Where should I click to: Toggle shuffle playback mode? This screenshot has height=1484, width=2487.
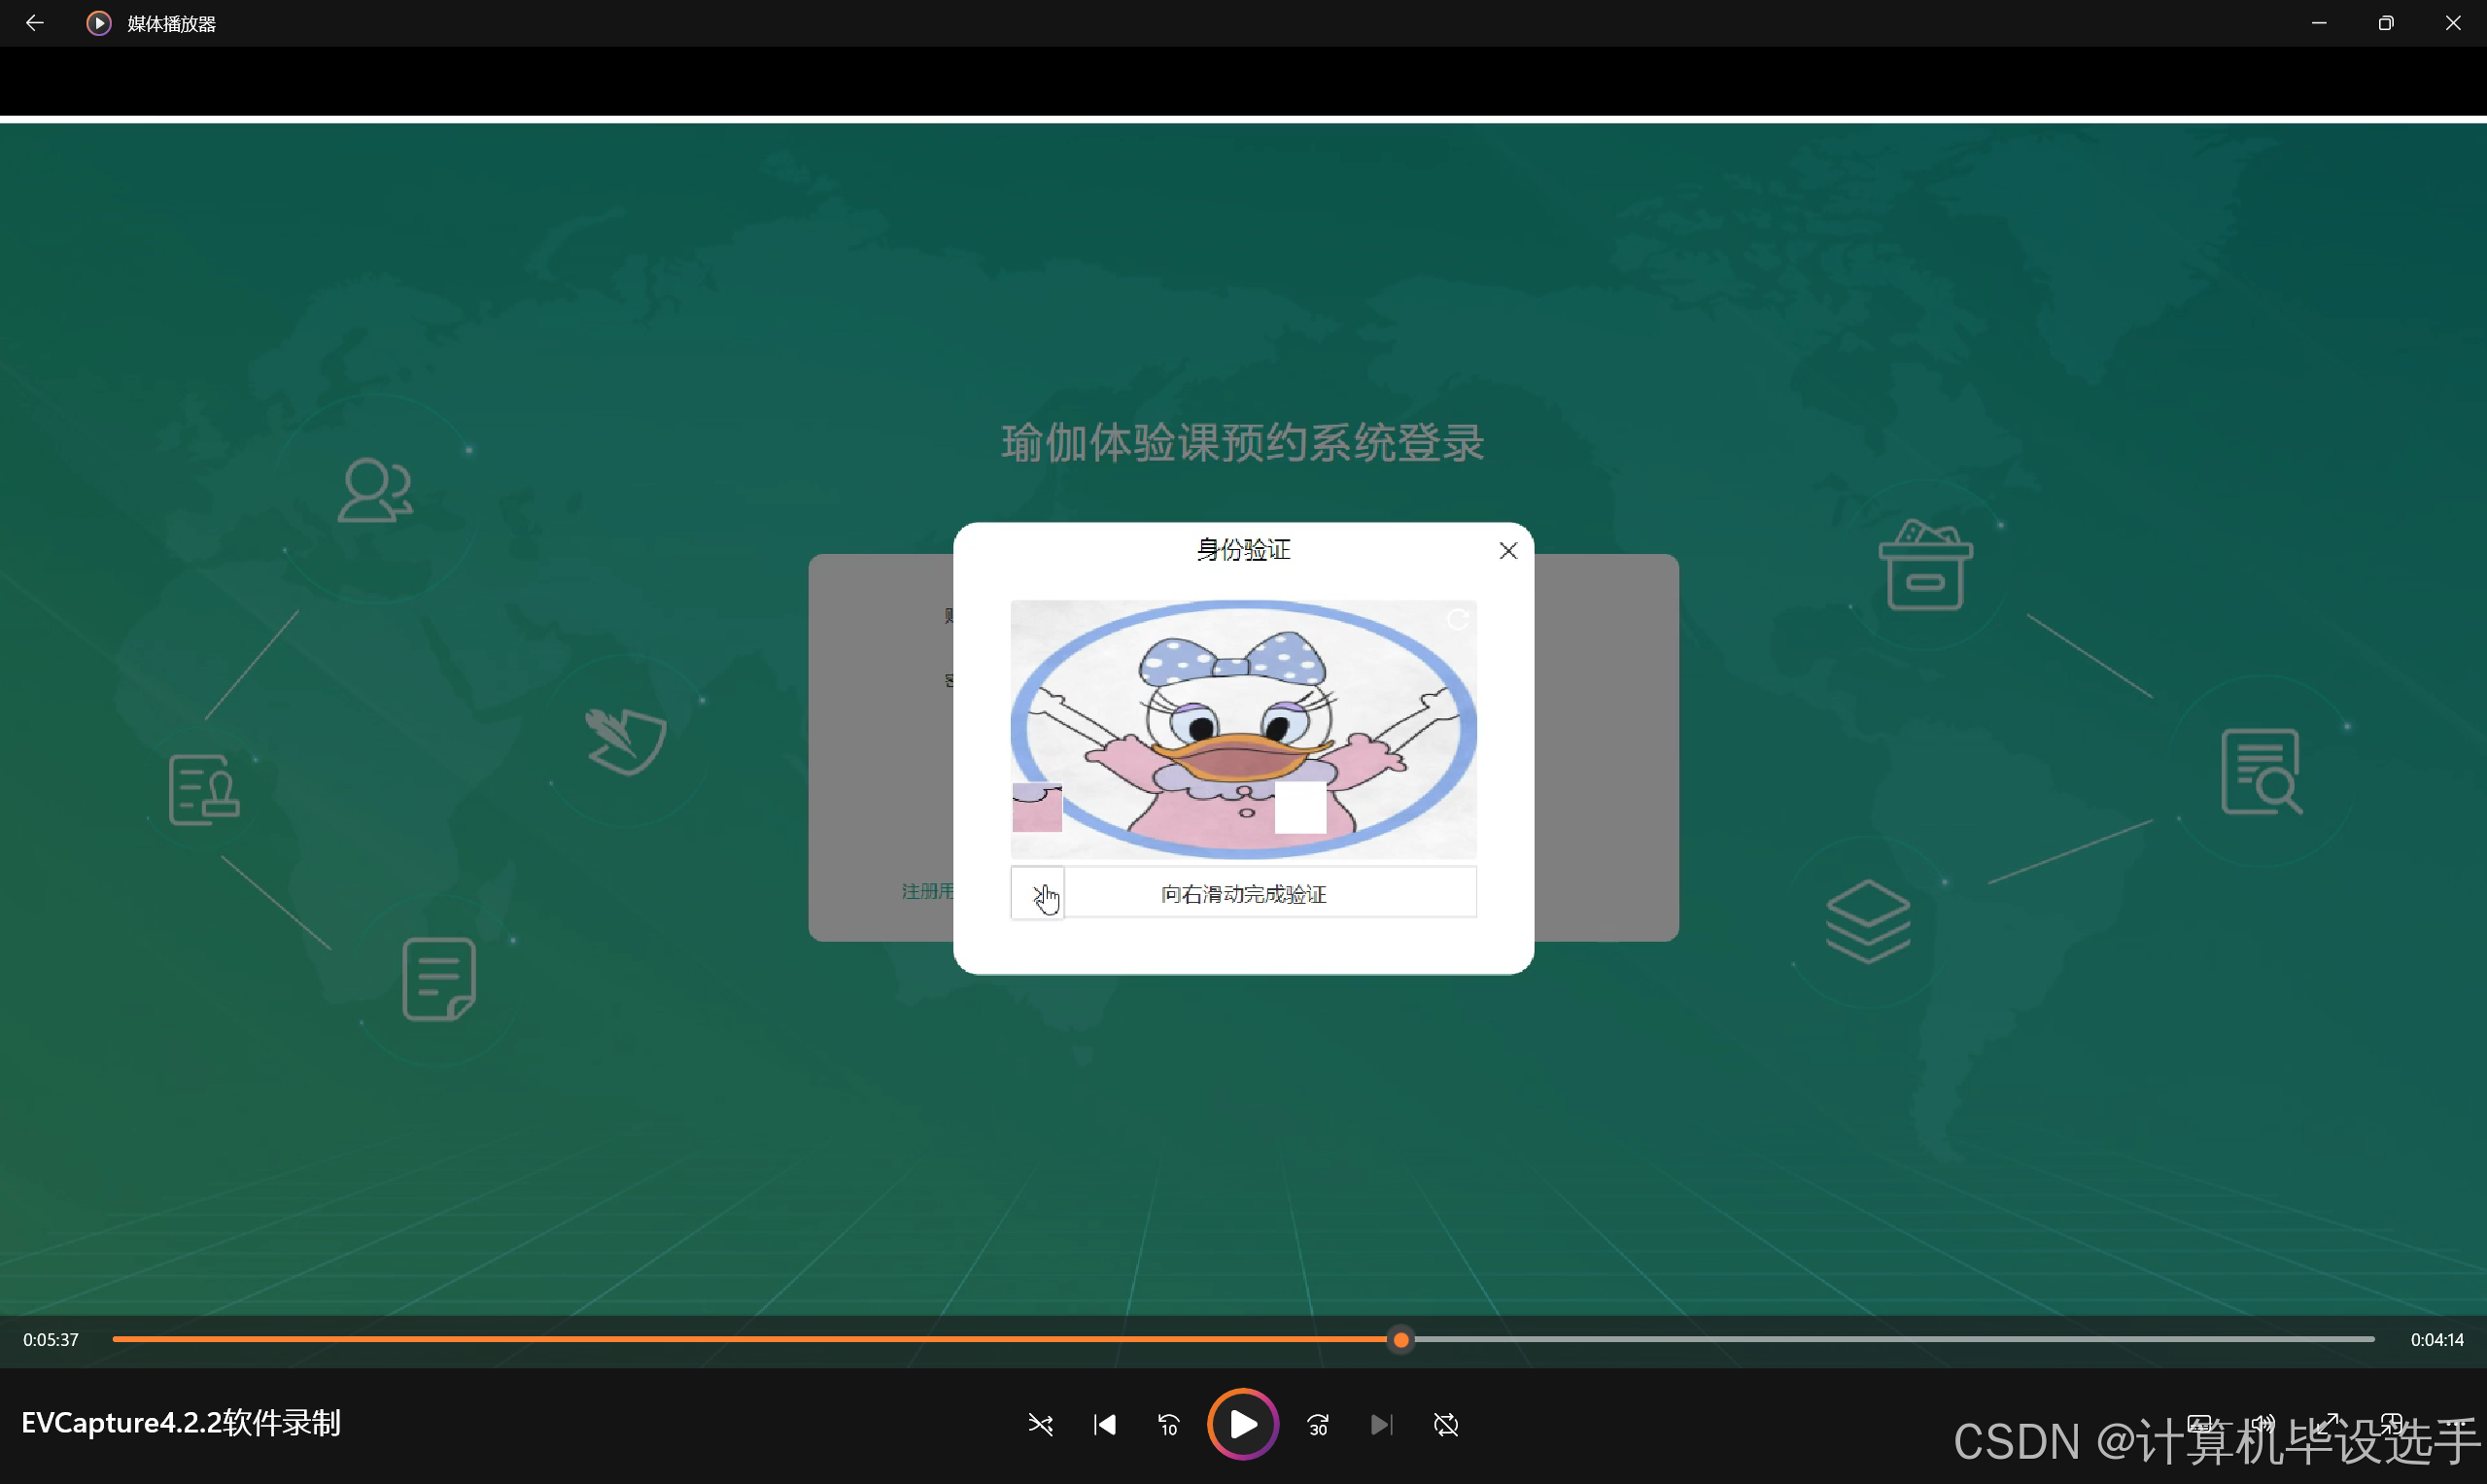(x=1040, y=1424)
